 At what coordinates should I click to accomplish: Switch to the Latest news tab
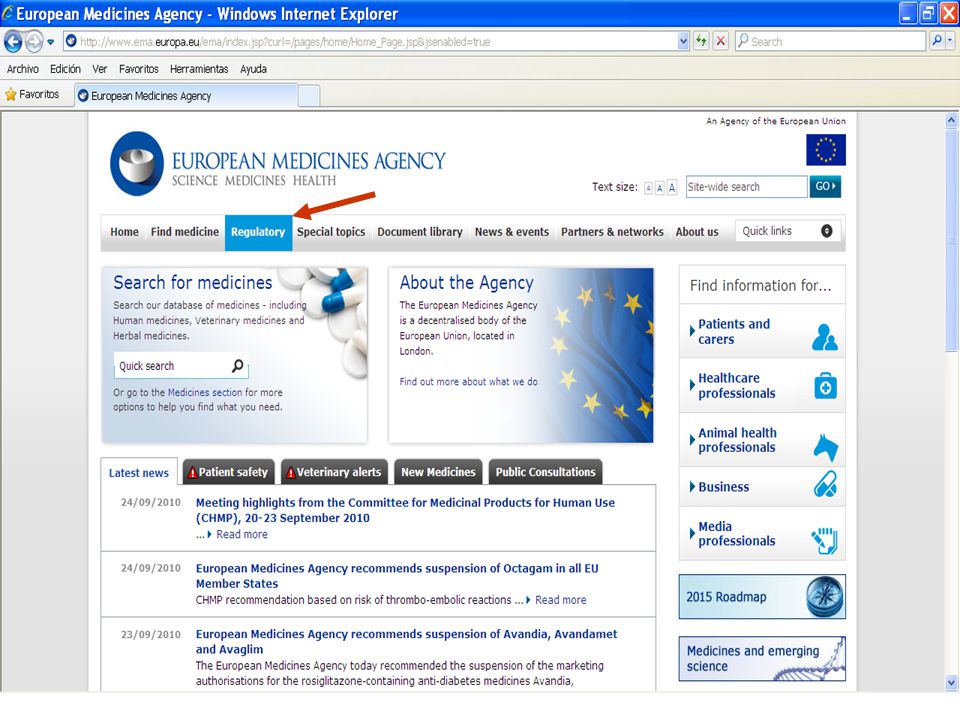(139, 473)
